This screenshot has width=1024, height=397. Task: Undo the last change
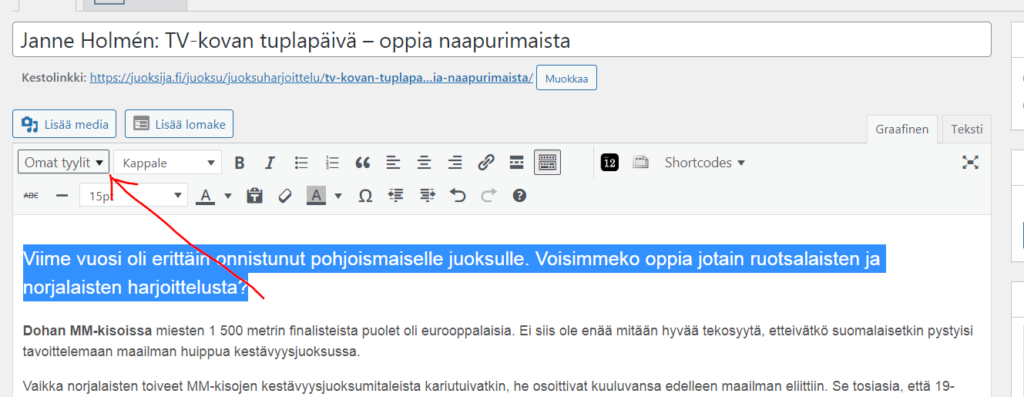click(x=458, y=195)
